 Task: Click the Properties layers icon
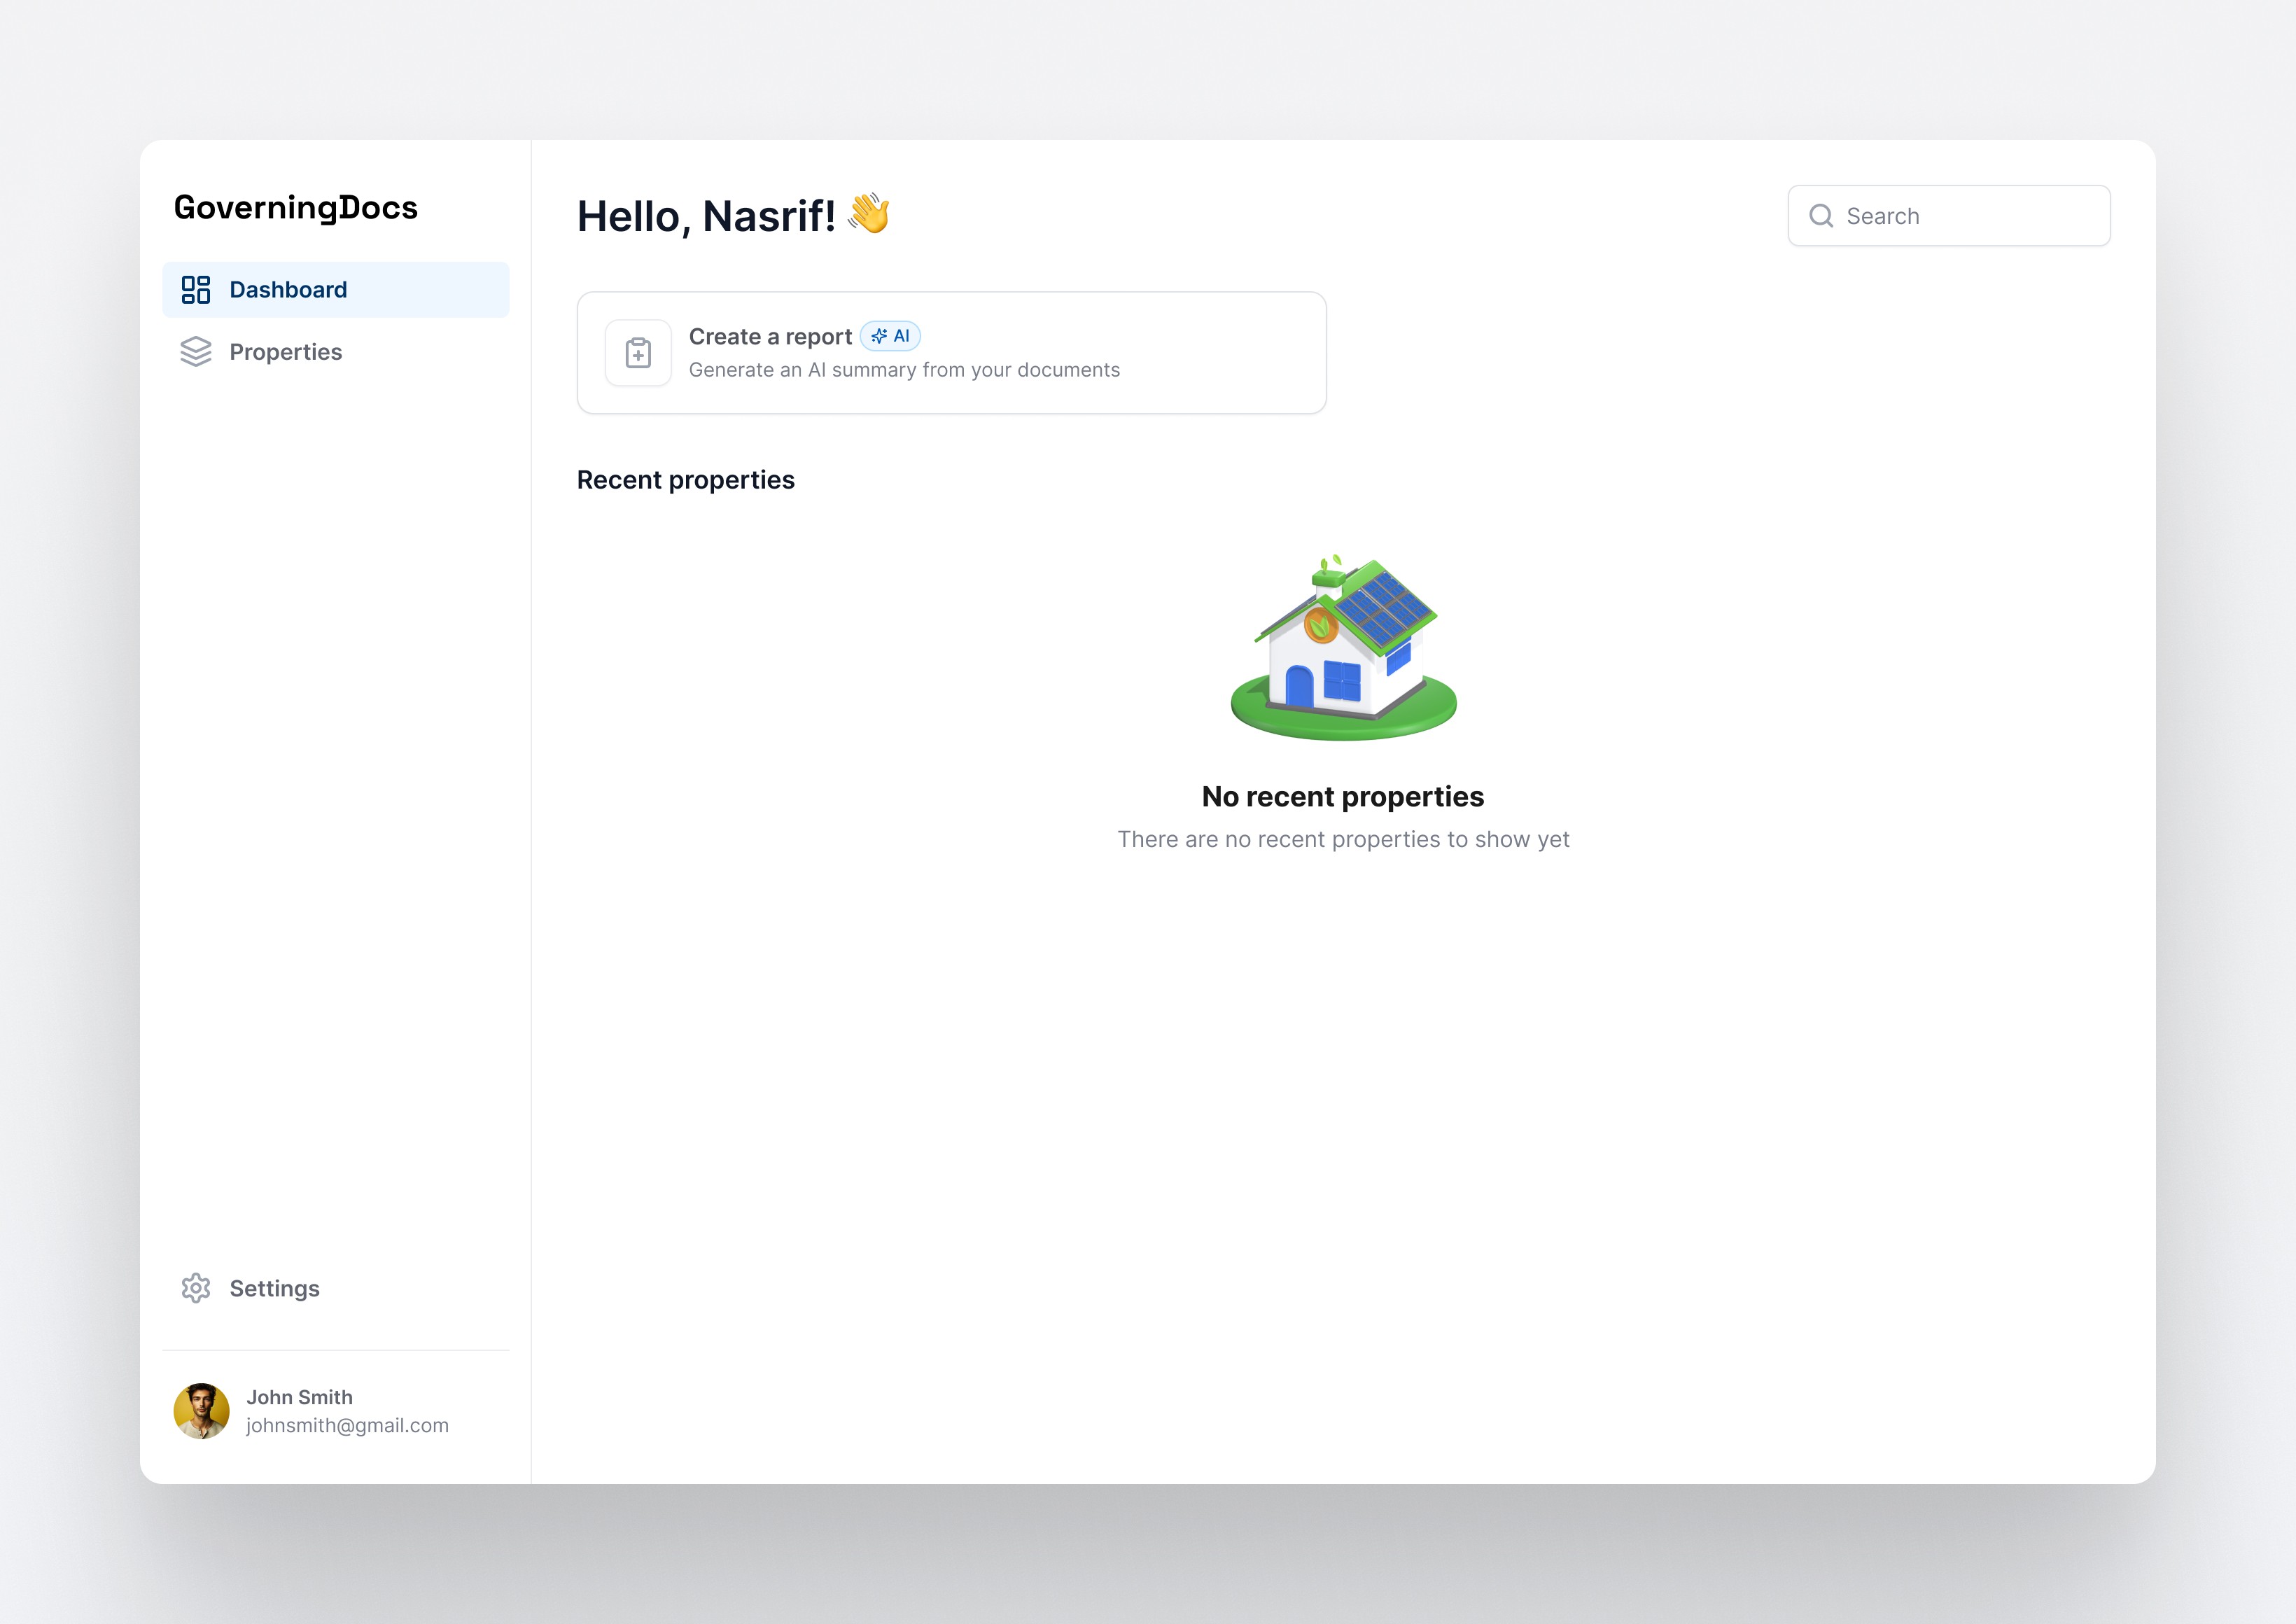click(195, 352)
